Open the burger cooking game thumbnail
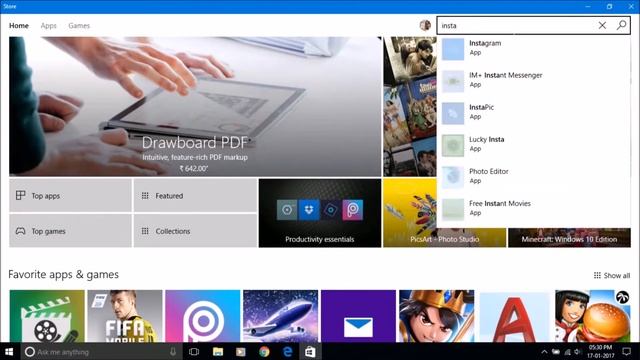640x360 pixels. 593,316
